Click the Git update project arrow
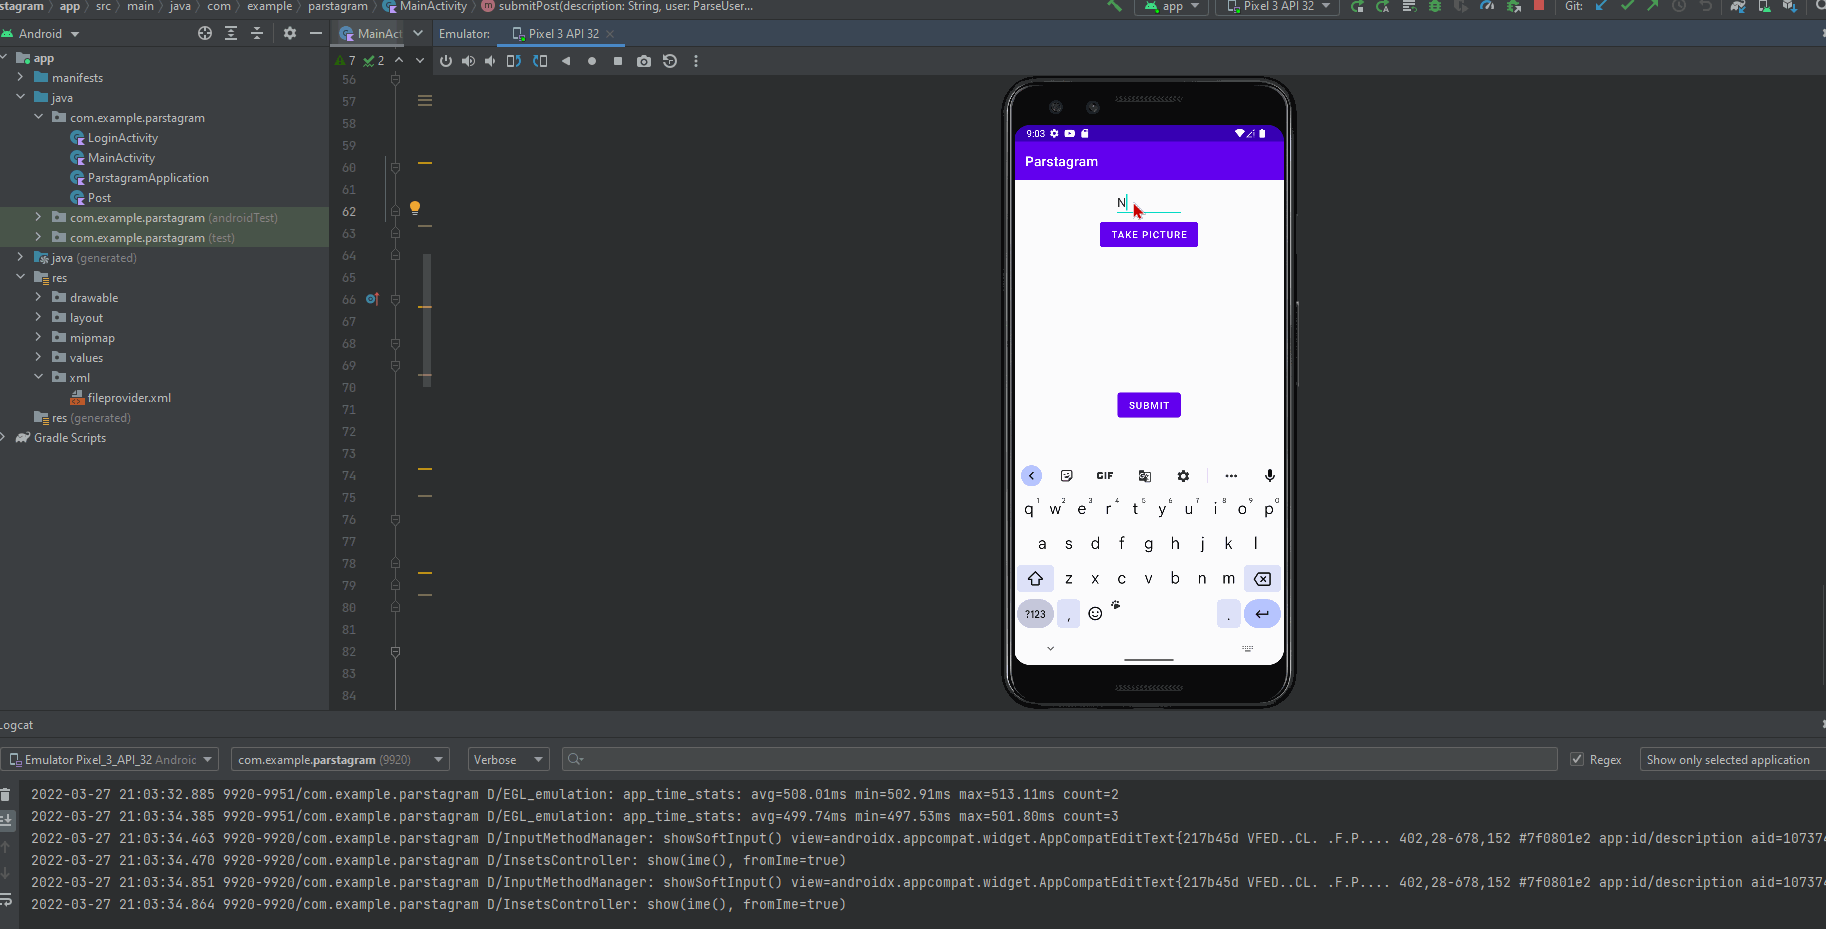The height and width of the screenshot is (929, 1826). coord(1602,6)
